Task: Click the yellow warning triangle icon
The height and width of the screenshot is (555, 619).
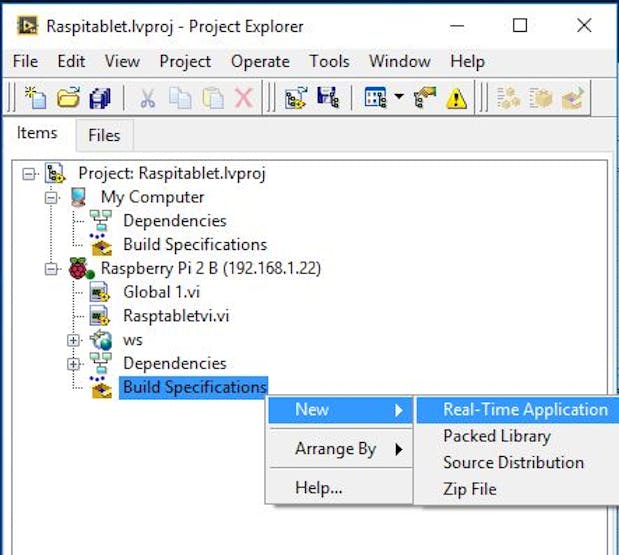Action: (456, 98)
